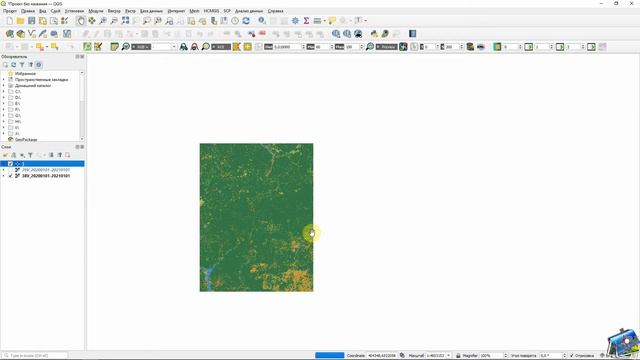Uncheck the 38V_20200101-20210101 layer checkbox

(10, 176)
